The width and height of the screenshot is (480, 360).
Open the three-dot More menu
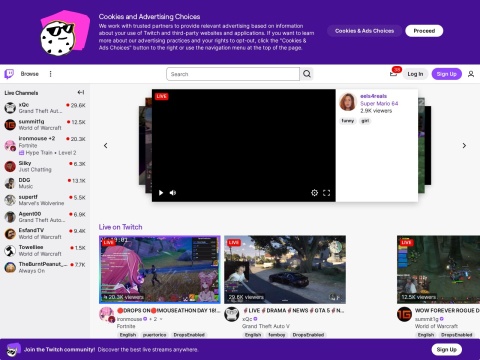point(50,74)
